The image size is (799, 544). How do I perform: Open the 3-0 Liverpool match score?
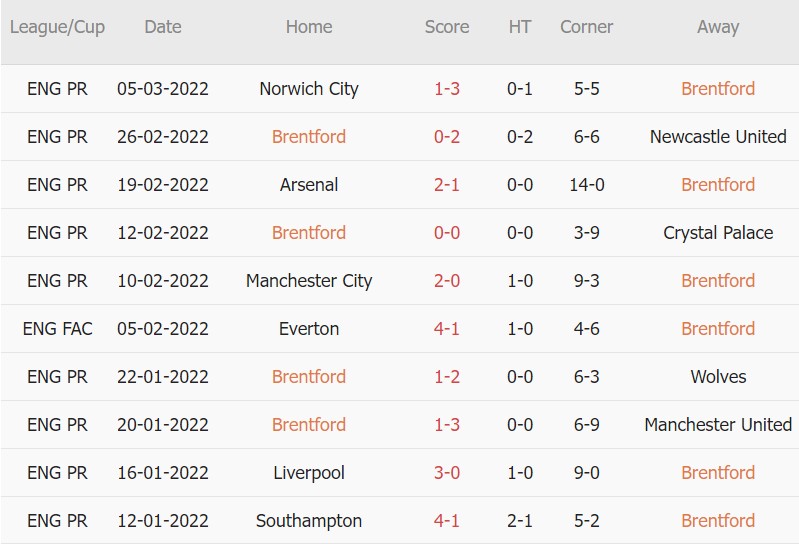pos(446,473)
